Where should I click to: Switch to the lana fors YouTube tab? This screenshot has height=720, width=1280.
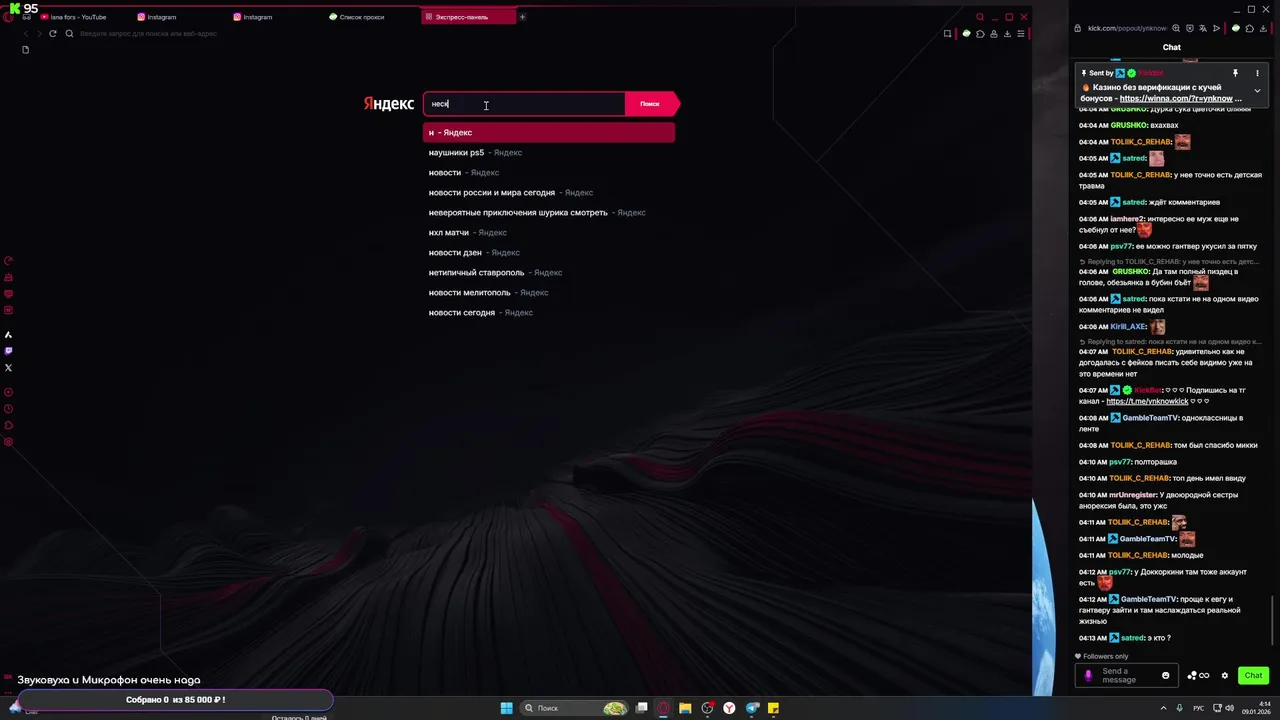pos(80,17)
